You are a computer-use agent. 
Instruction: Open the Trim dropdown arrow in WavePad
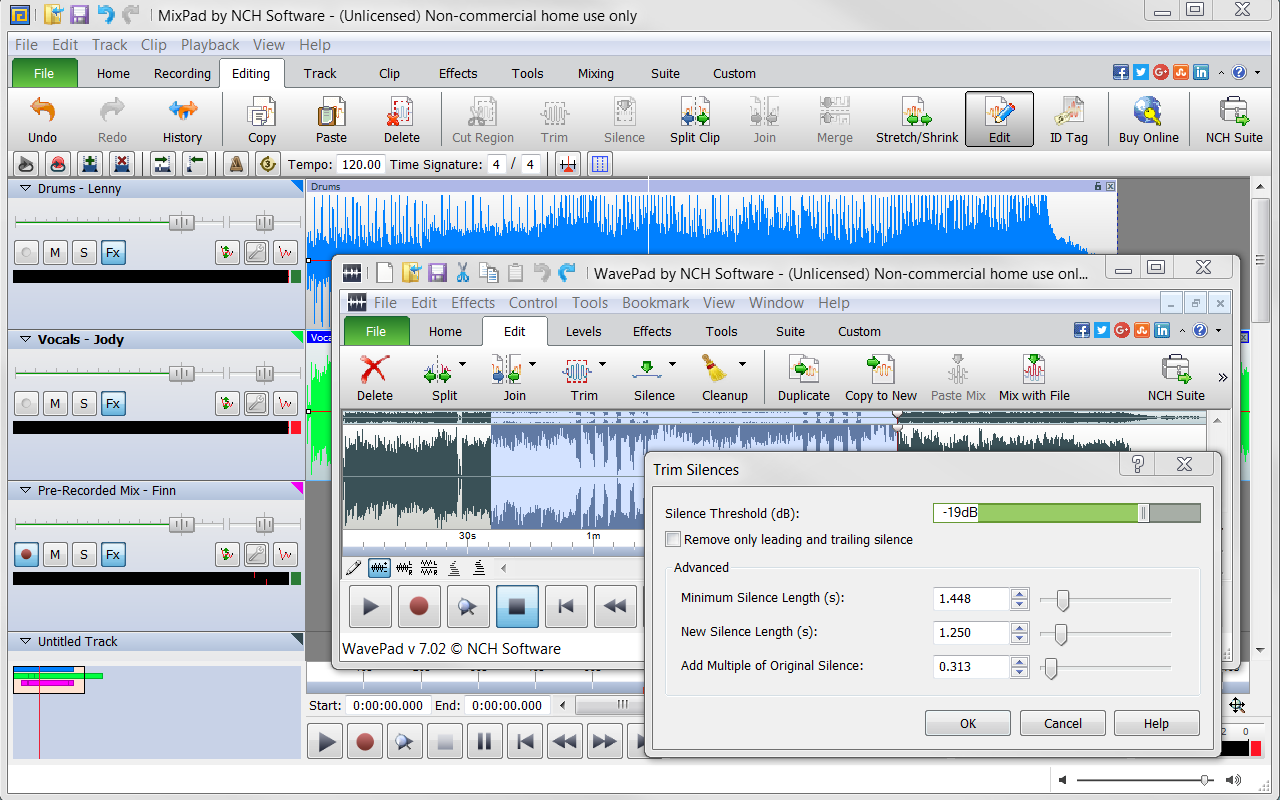point(602,364)
